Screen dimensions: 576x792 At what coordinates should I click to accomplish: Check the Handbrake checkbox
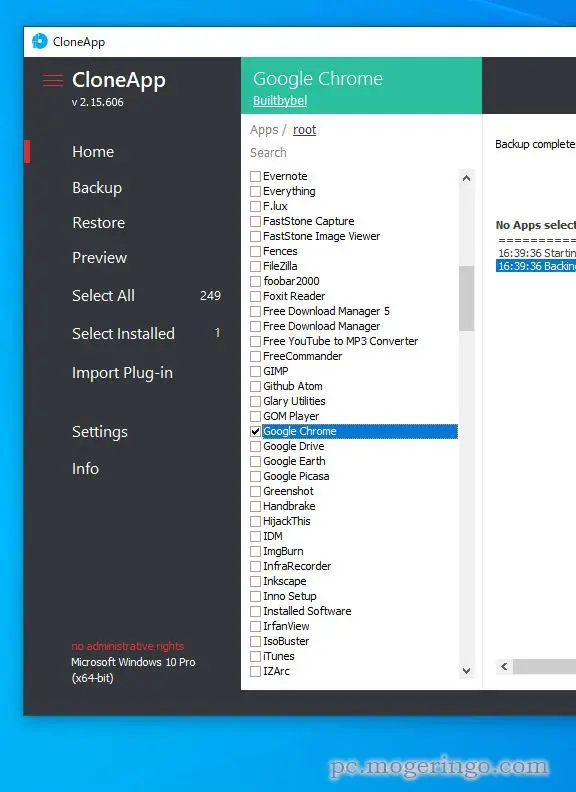[x=256, y=506]
